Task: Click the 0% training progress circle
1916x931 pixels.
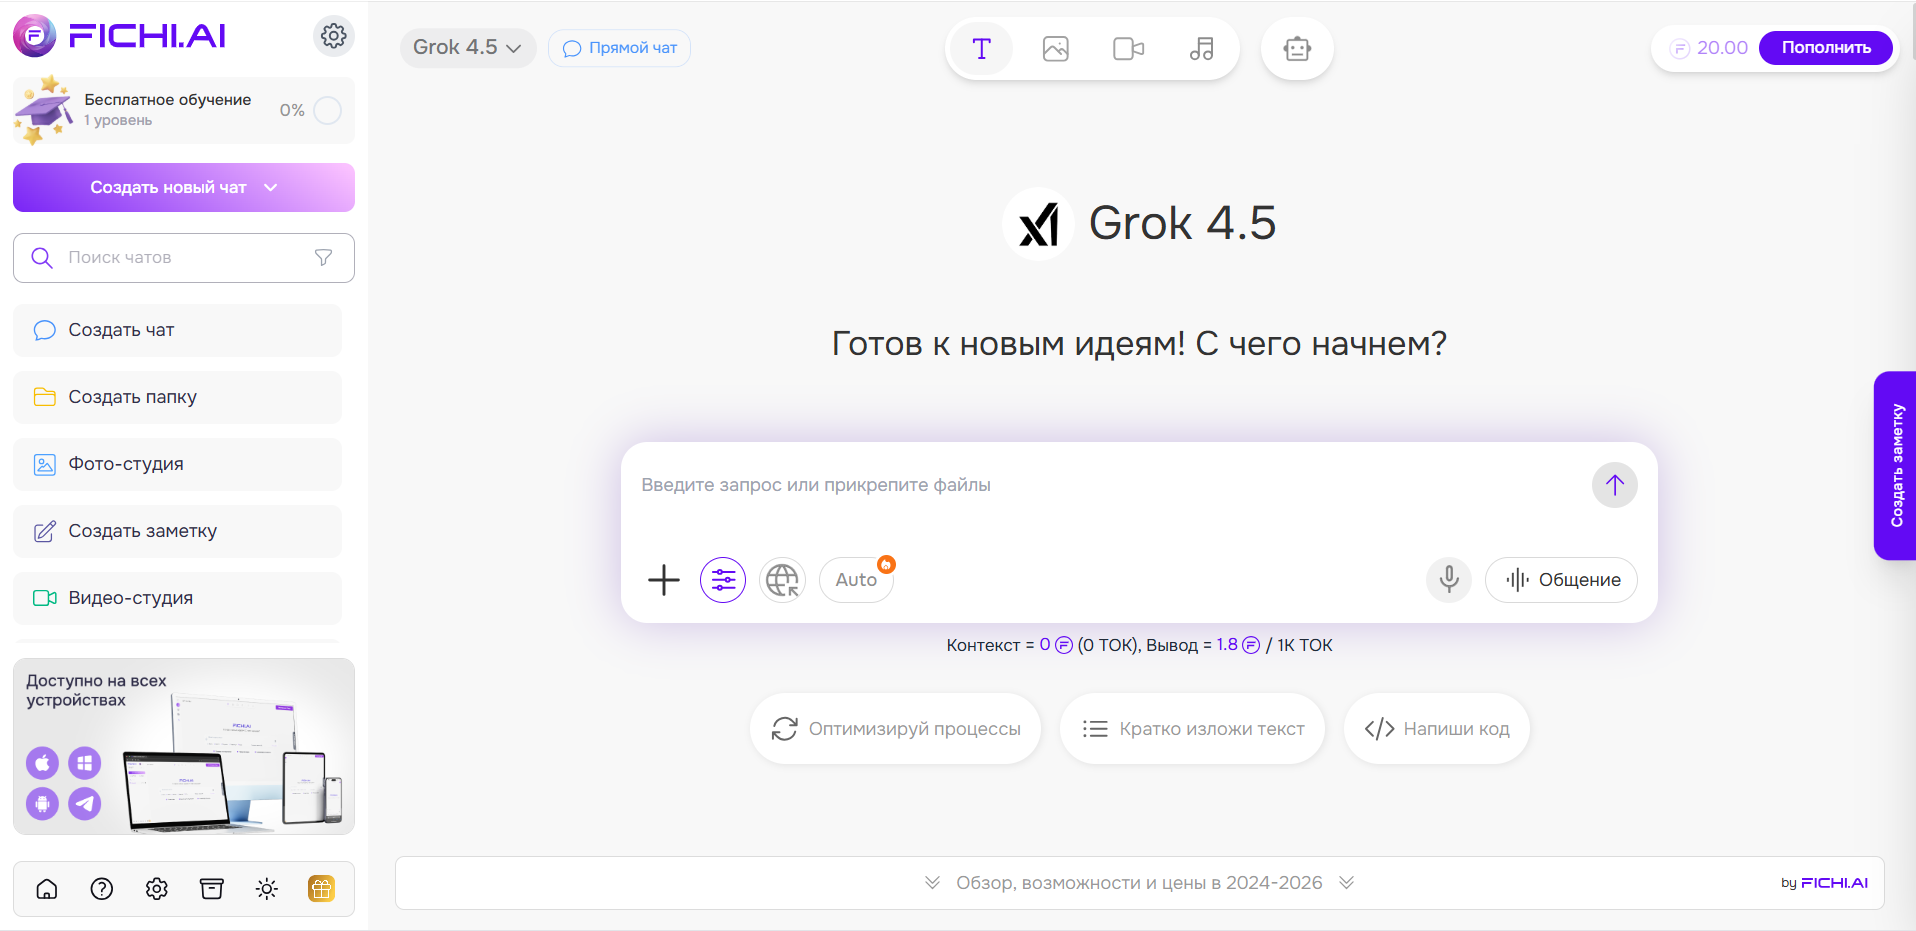Action: pos(327,110)
